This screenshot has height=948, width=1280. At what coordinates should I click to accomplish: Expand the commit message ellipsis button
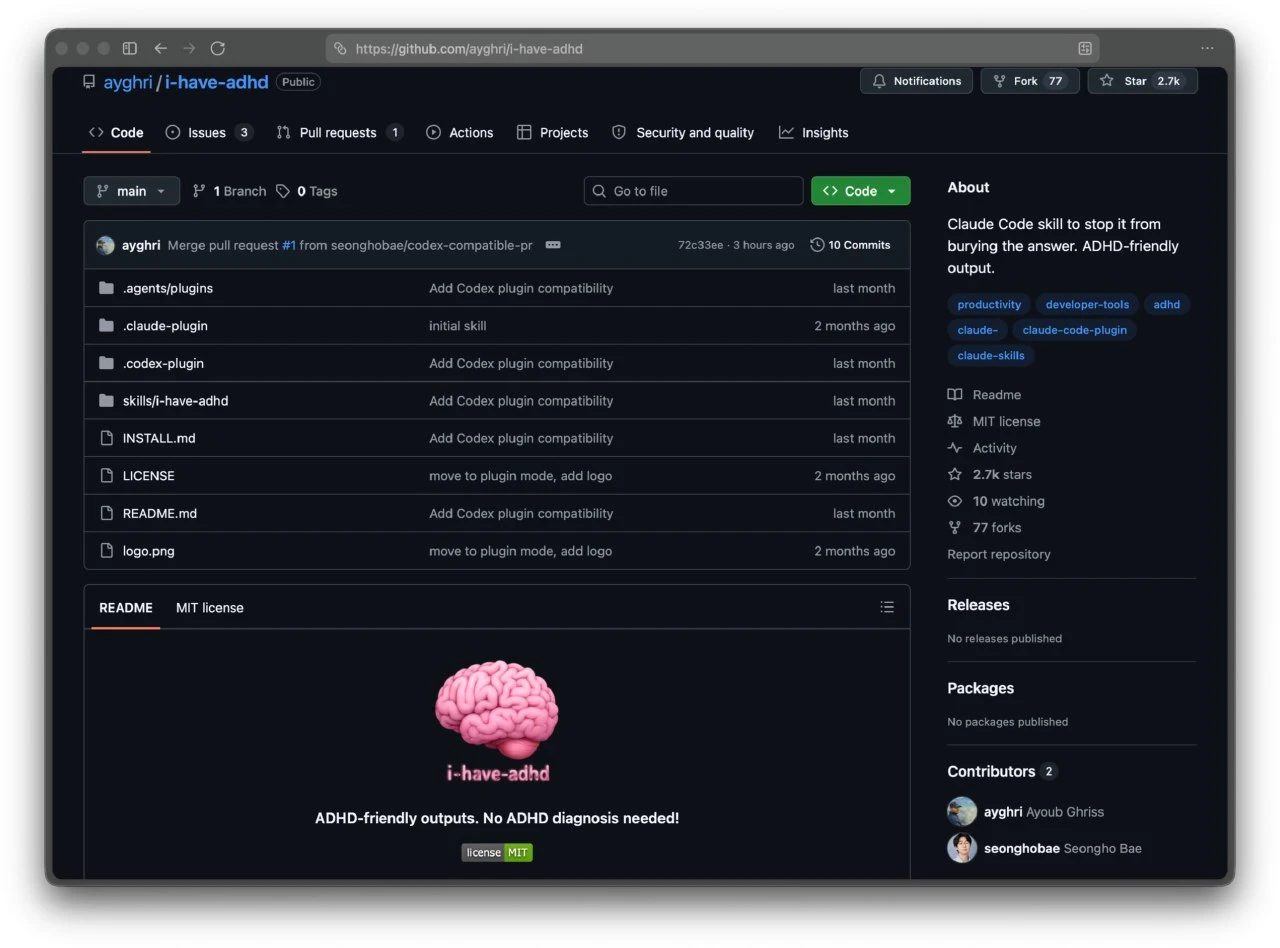pyautogui.click(x=553, y=245)
